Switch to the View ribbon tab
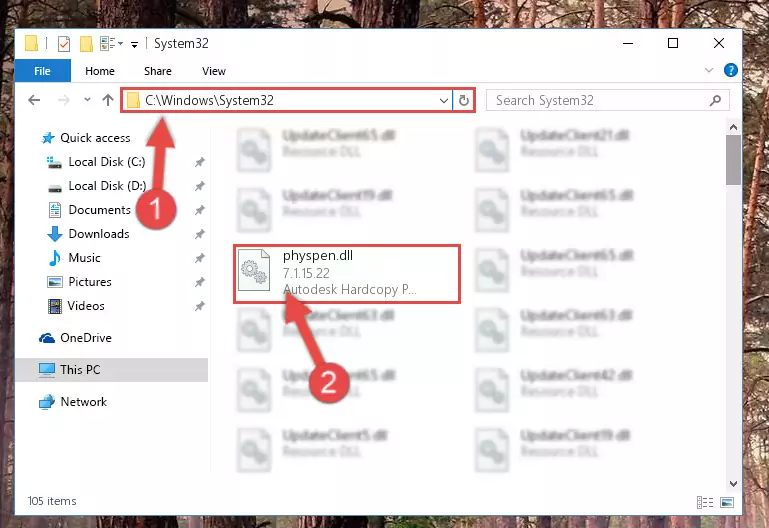This screenshot has width=769, height=528. tap(214, 71)
